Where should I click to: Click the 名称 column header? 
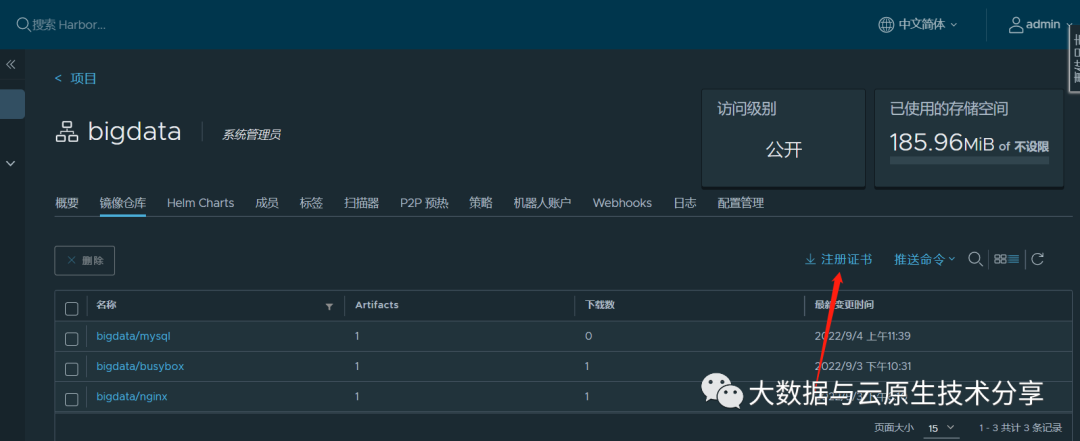pyautogui.click(x=107, y=305)
